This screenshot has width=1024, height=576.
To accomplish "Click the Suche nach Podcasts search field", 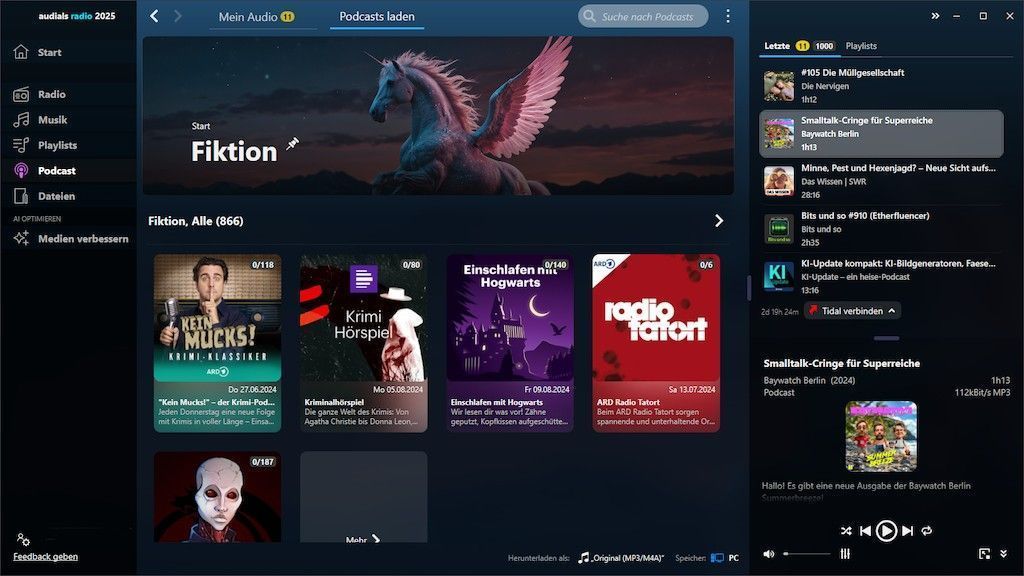I will coord(647,17).
